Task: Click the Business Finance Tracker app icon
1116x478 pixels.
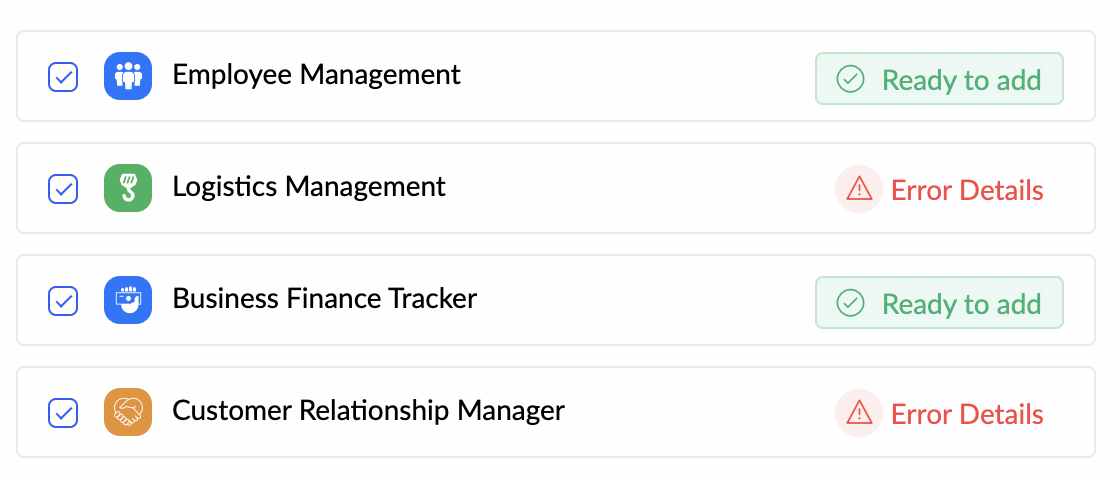Action: pos(128,300)
